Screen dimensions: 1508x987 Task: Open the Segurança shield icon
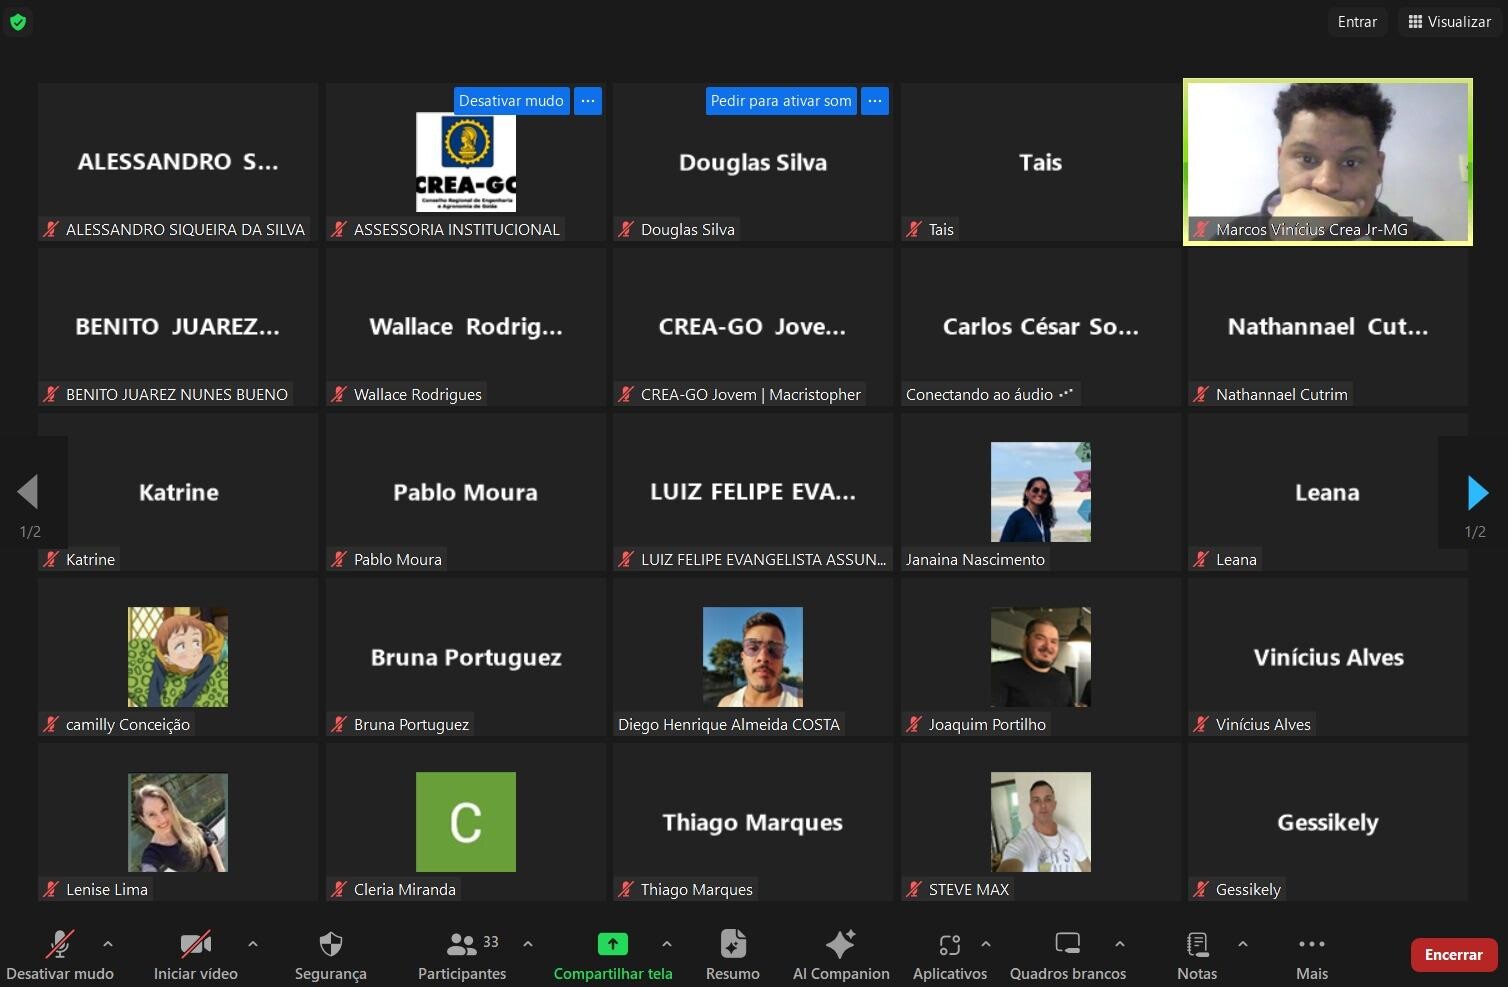tap(331, 943)
